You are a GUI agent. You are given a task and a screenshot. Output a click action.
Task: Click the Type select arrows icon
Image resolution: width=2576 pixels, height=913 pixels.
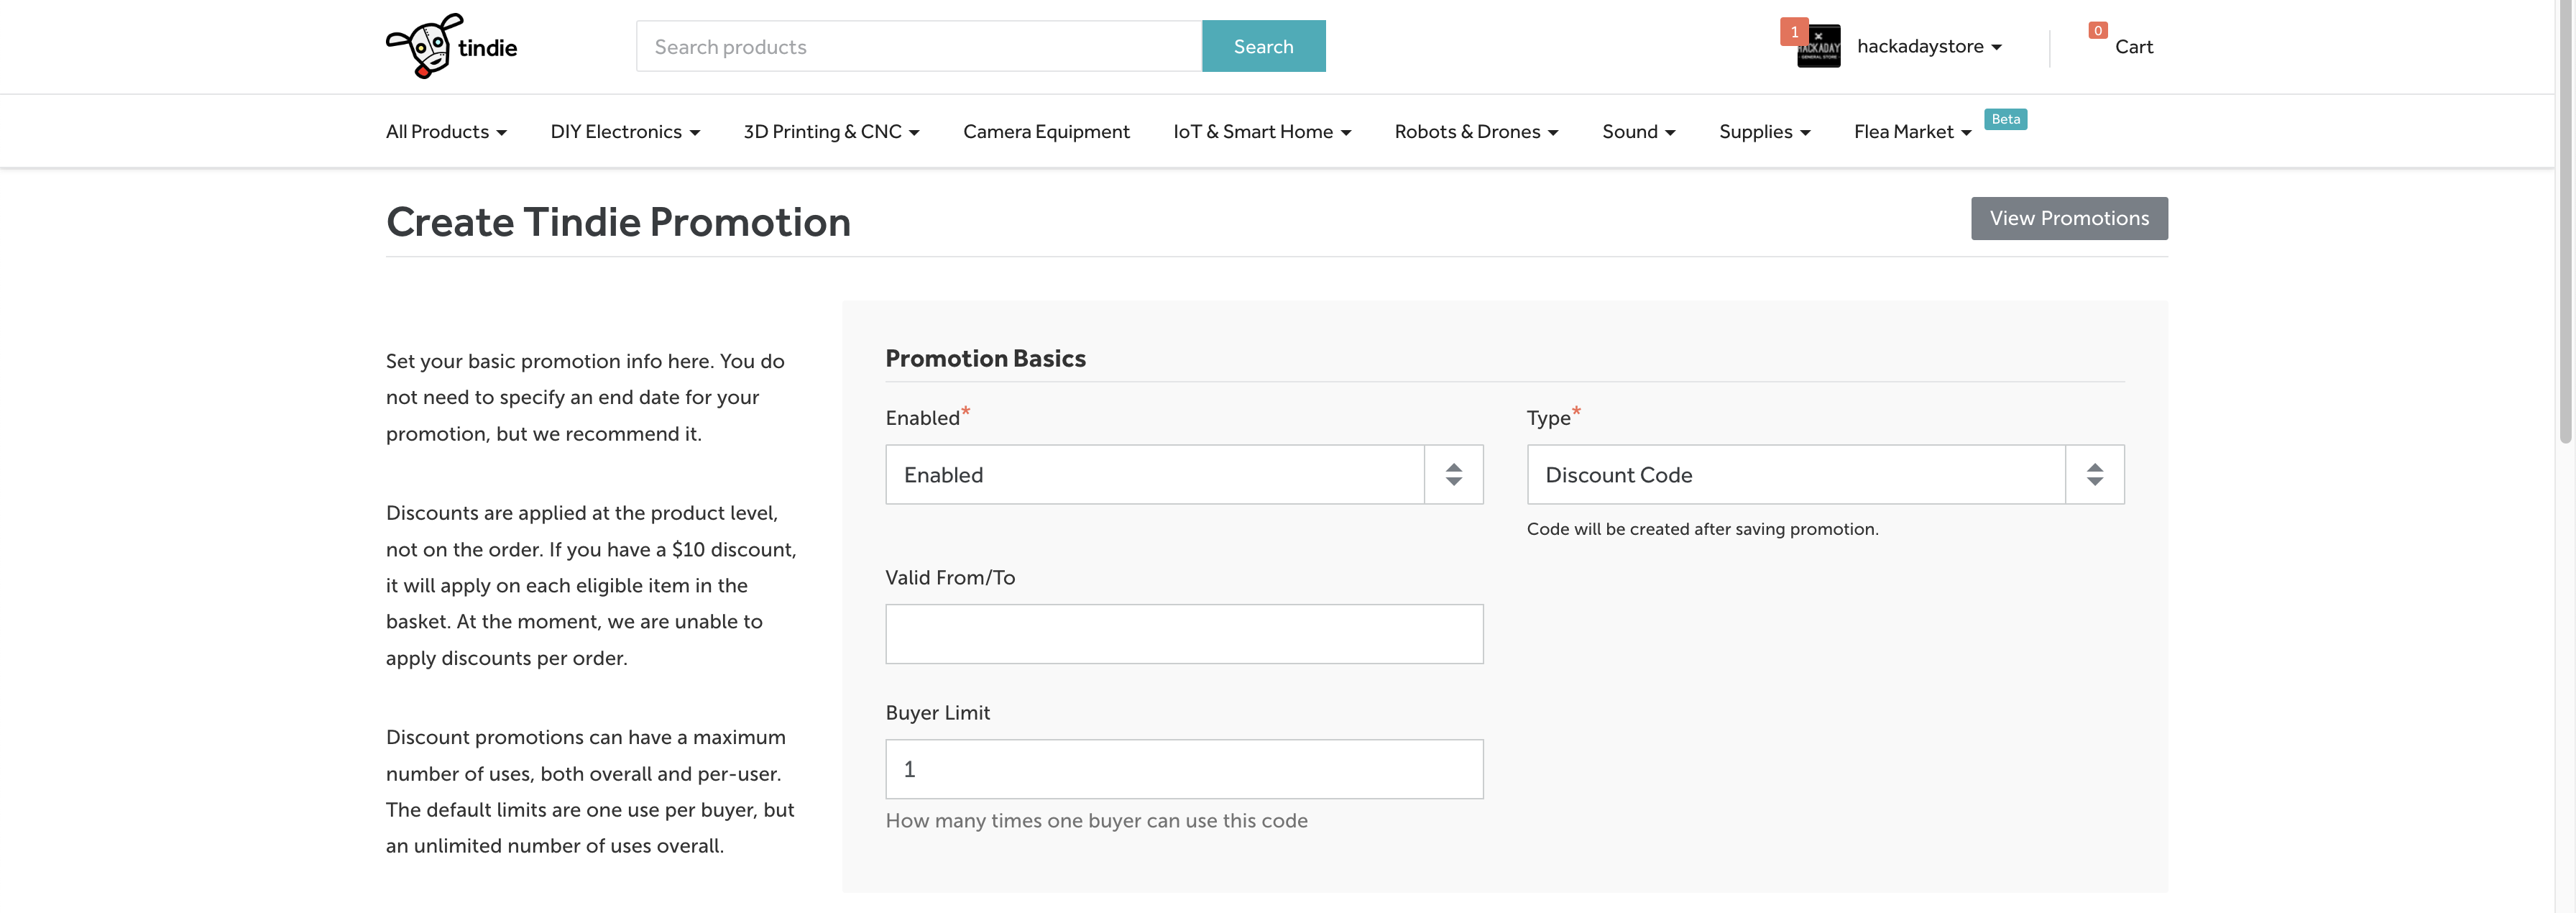click(x=2094, y=475)
